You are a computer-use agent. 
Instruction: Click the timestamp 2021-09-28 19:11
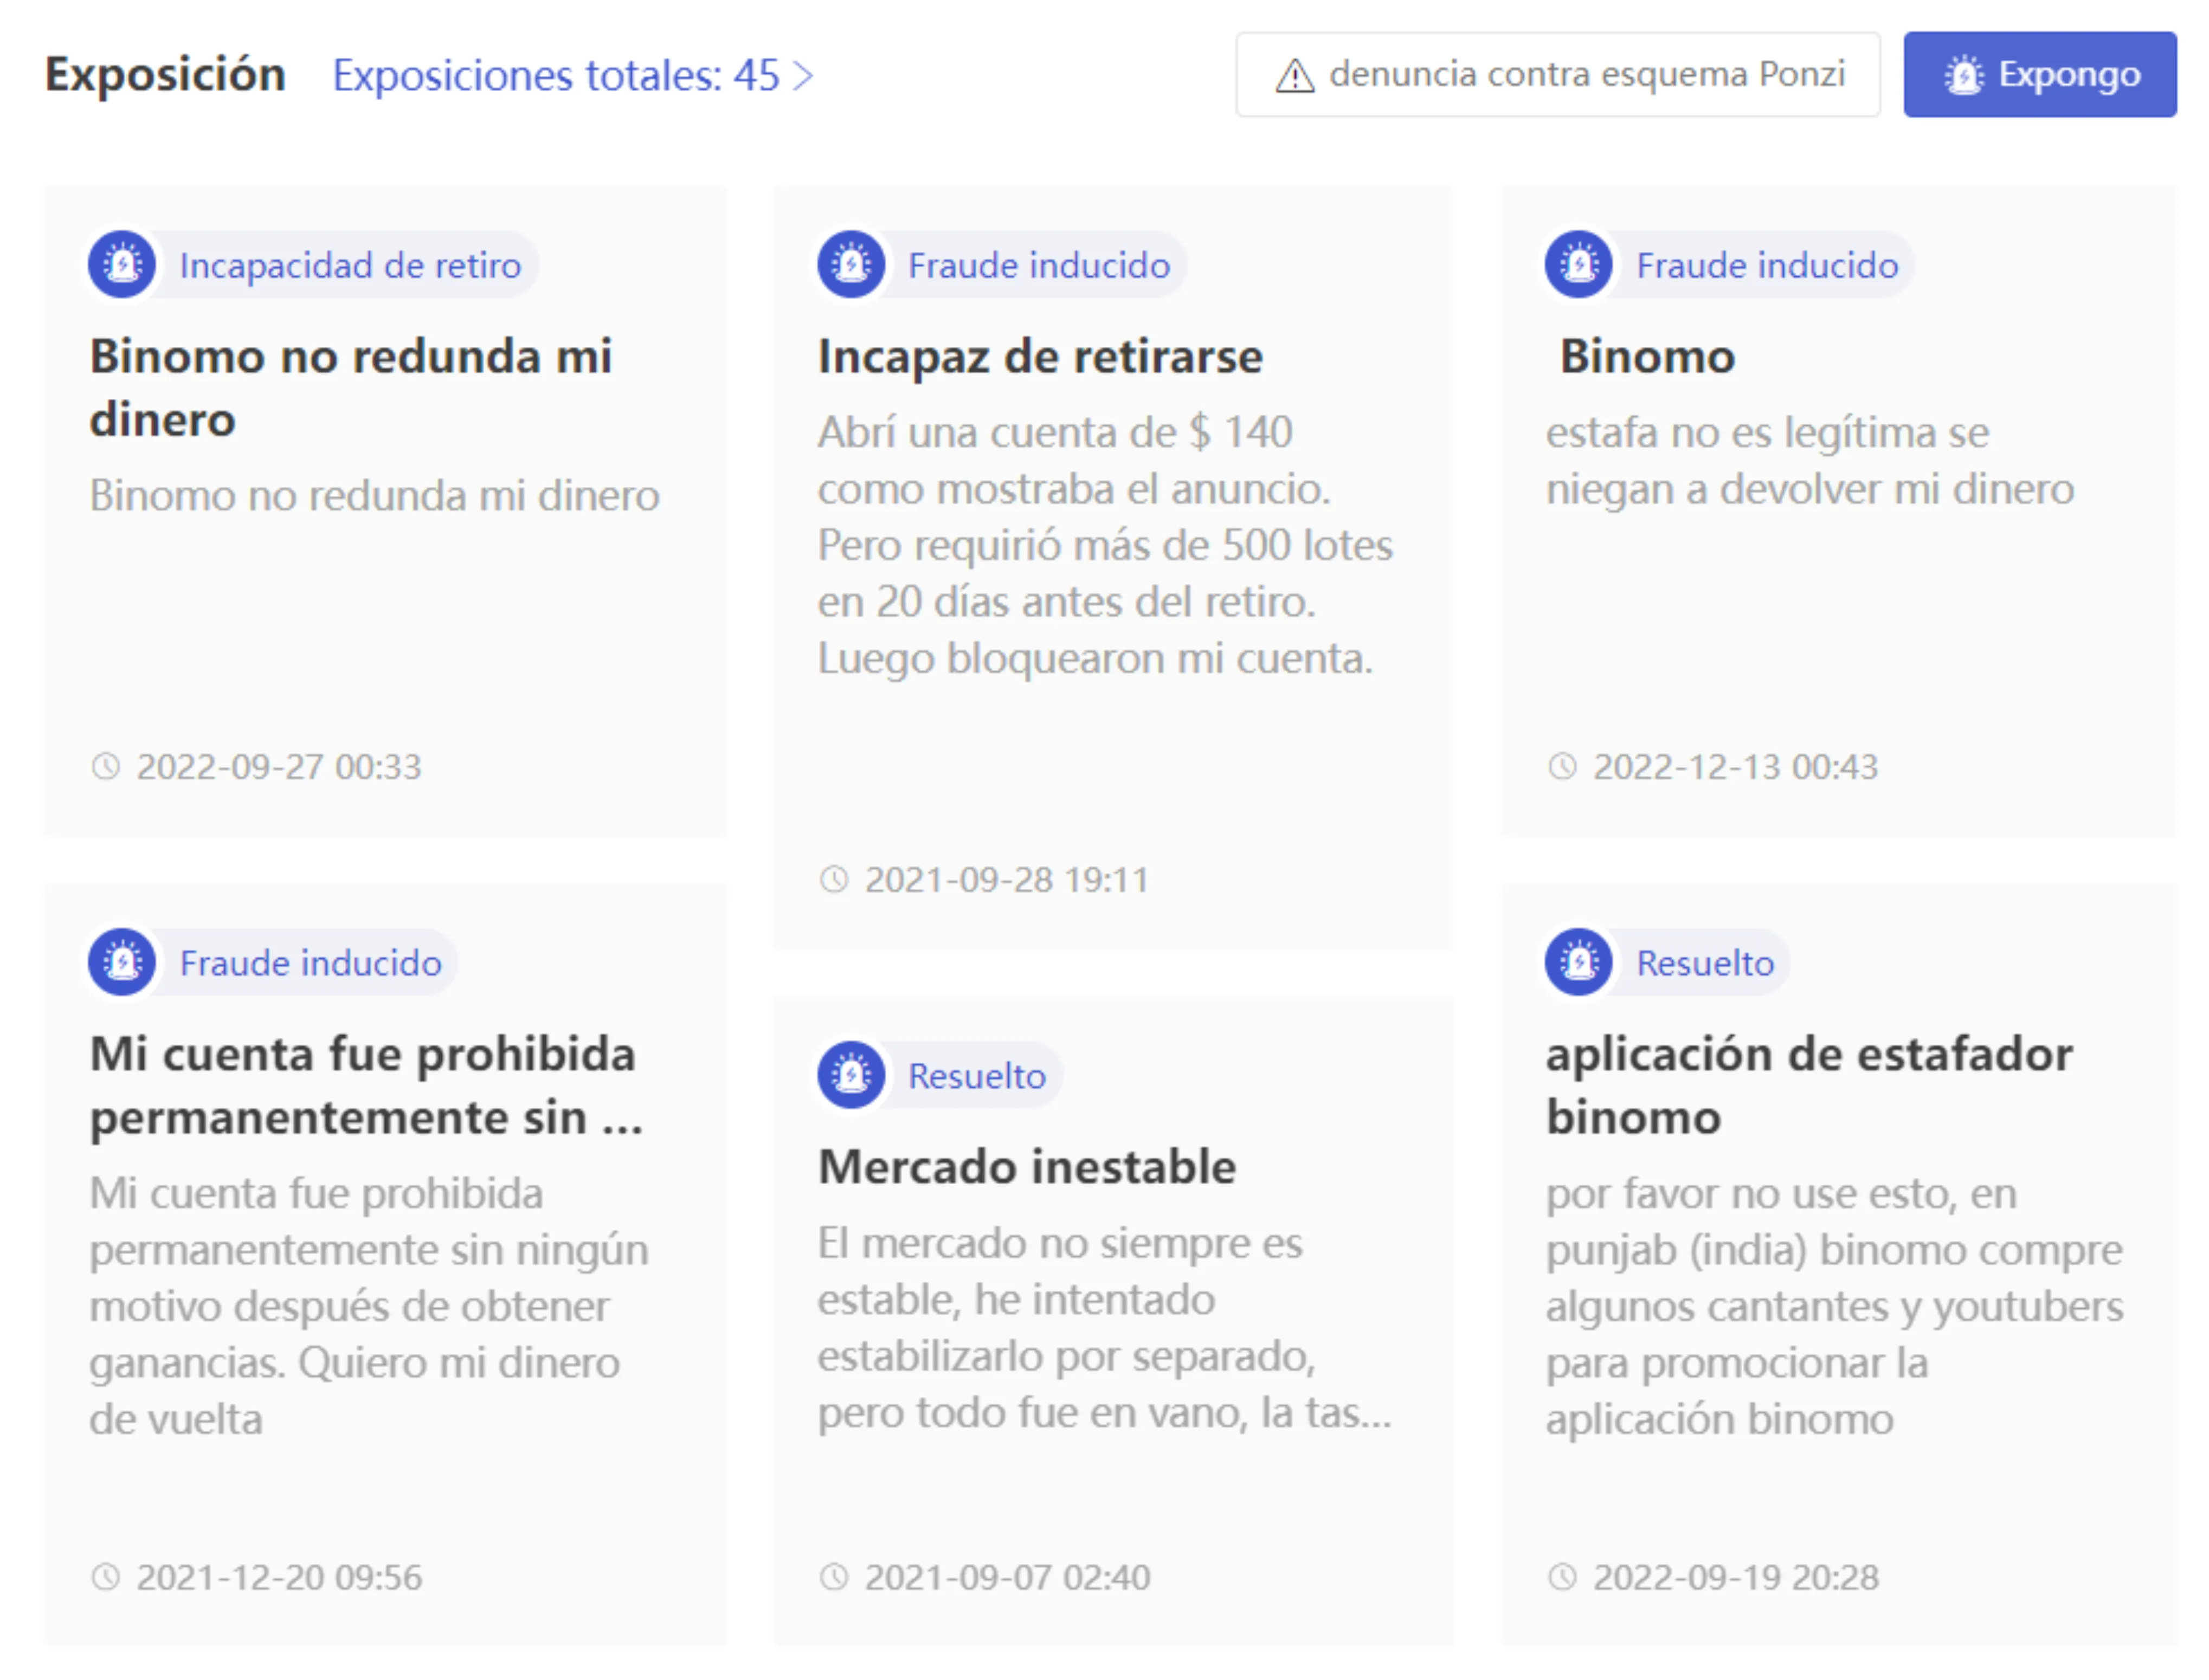1007,880
